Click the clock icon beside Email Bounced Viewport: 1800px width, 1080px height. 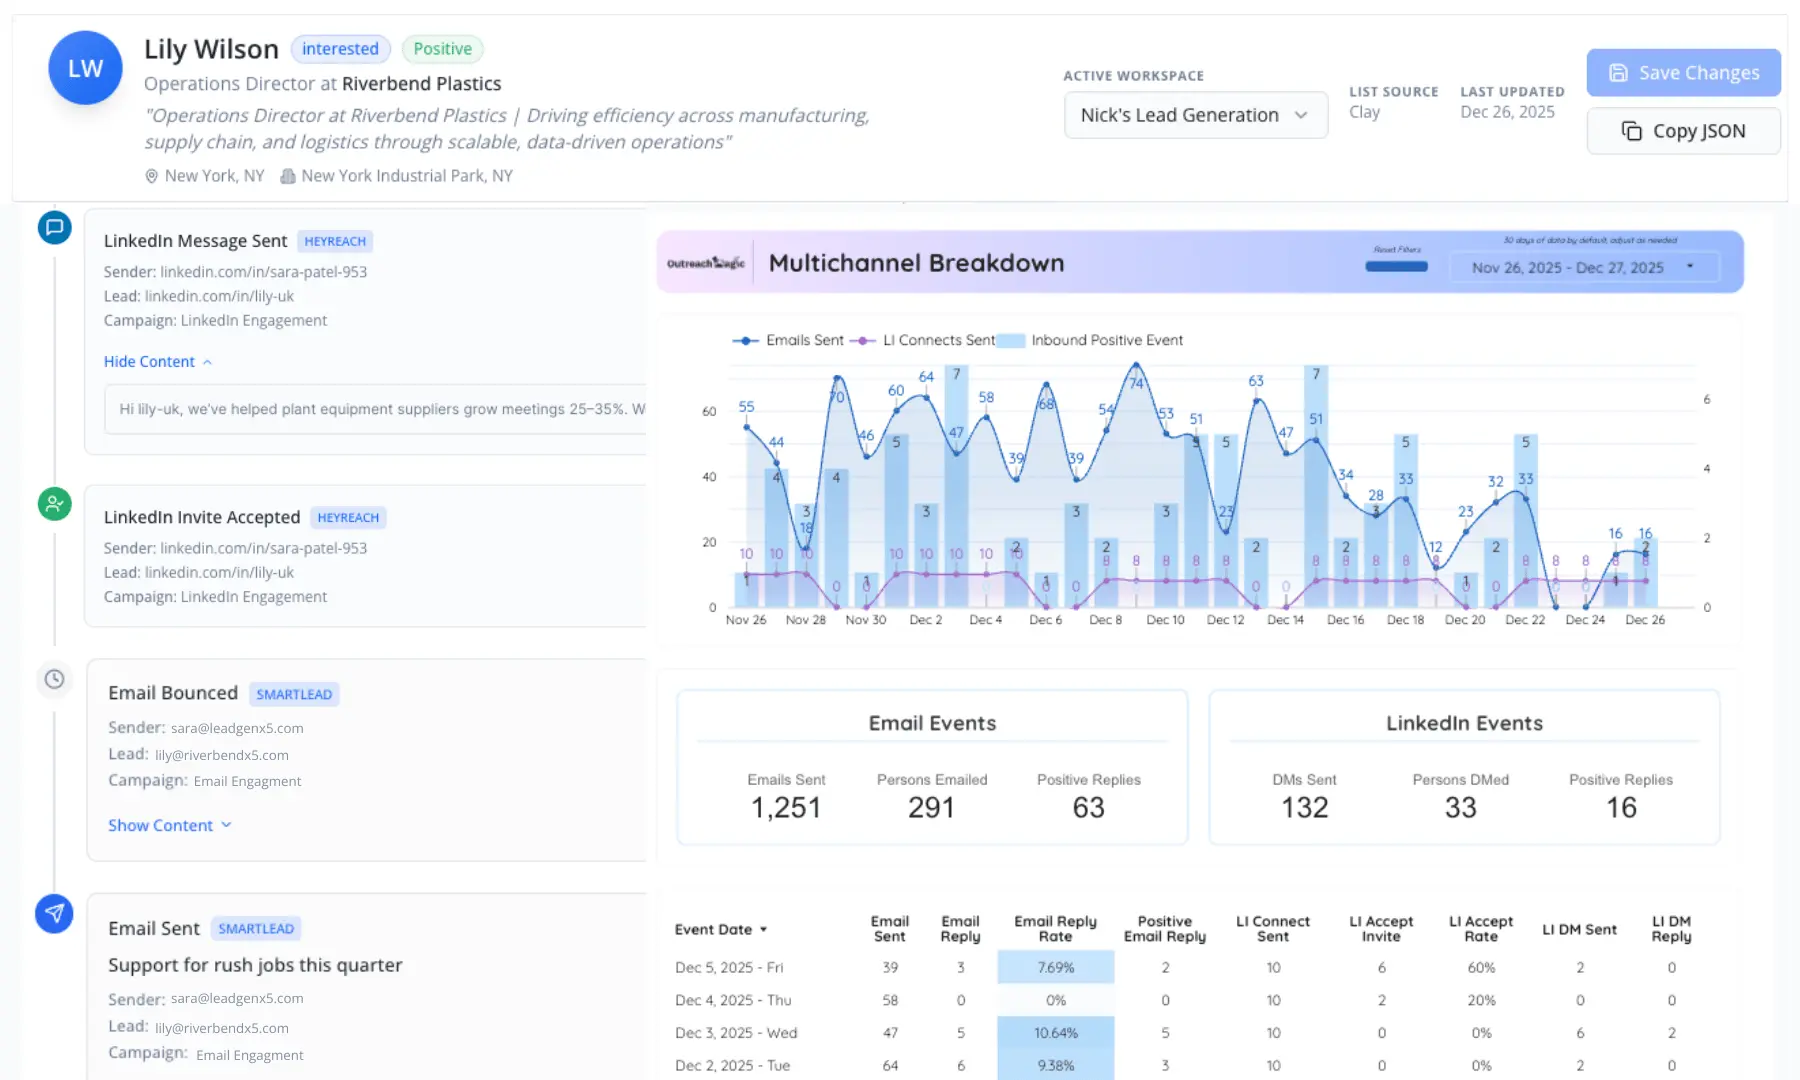[x=55, y=680]
